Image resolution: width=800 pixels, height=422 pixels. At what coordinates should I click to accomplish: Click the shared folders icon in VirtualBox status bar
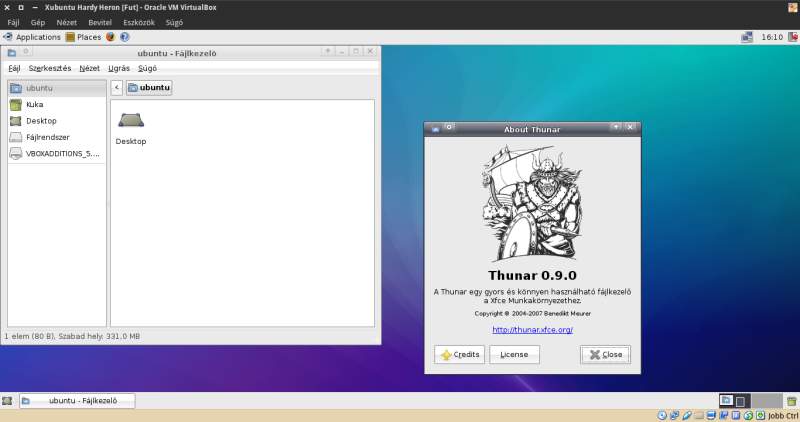(x=699, y=416)
